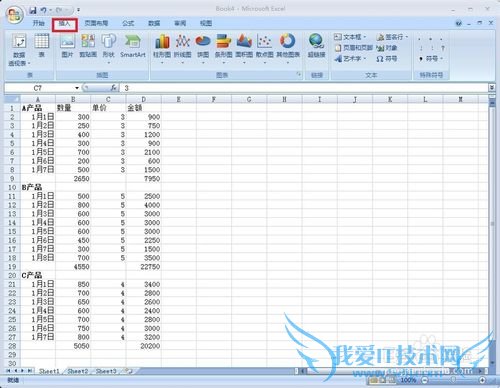Zoom out with the minus button
The height and width of the screenshot is (388, 500).
pos(425,380)
